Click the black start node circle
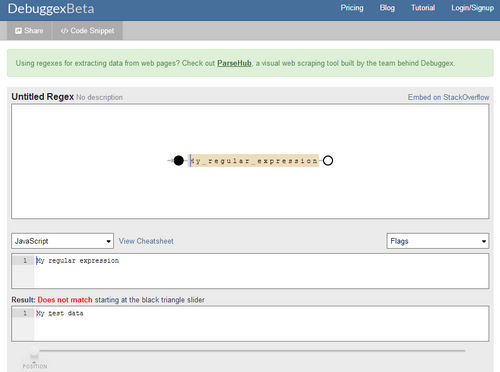The image size is (500, 372). [x=179, y=161]
